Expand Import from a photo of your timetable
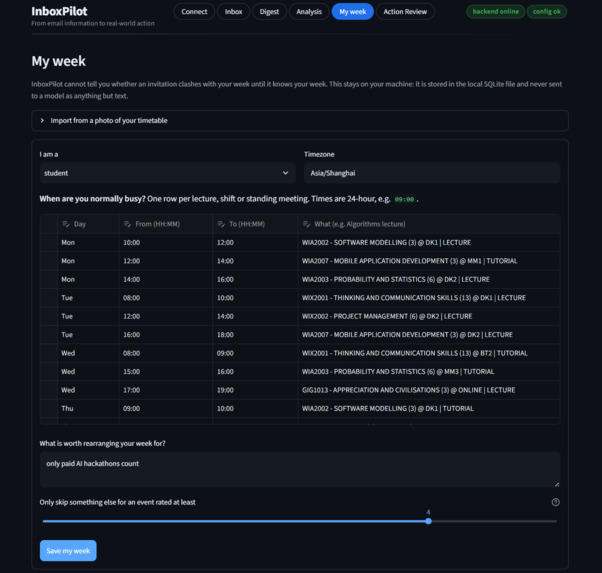 [300, 121]
